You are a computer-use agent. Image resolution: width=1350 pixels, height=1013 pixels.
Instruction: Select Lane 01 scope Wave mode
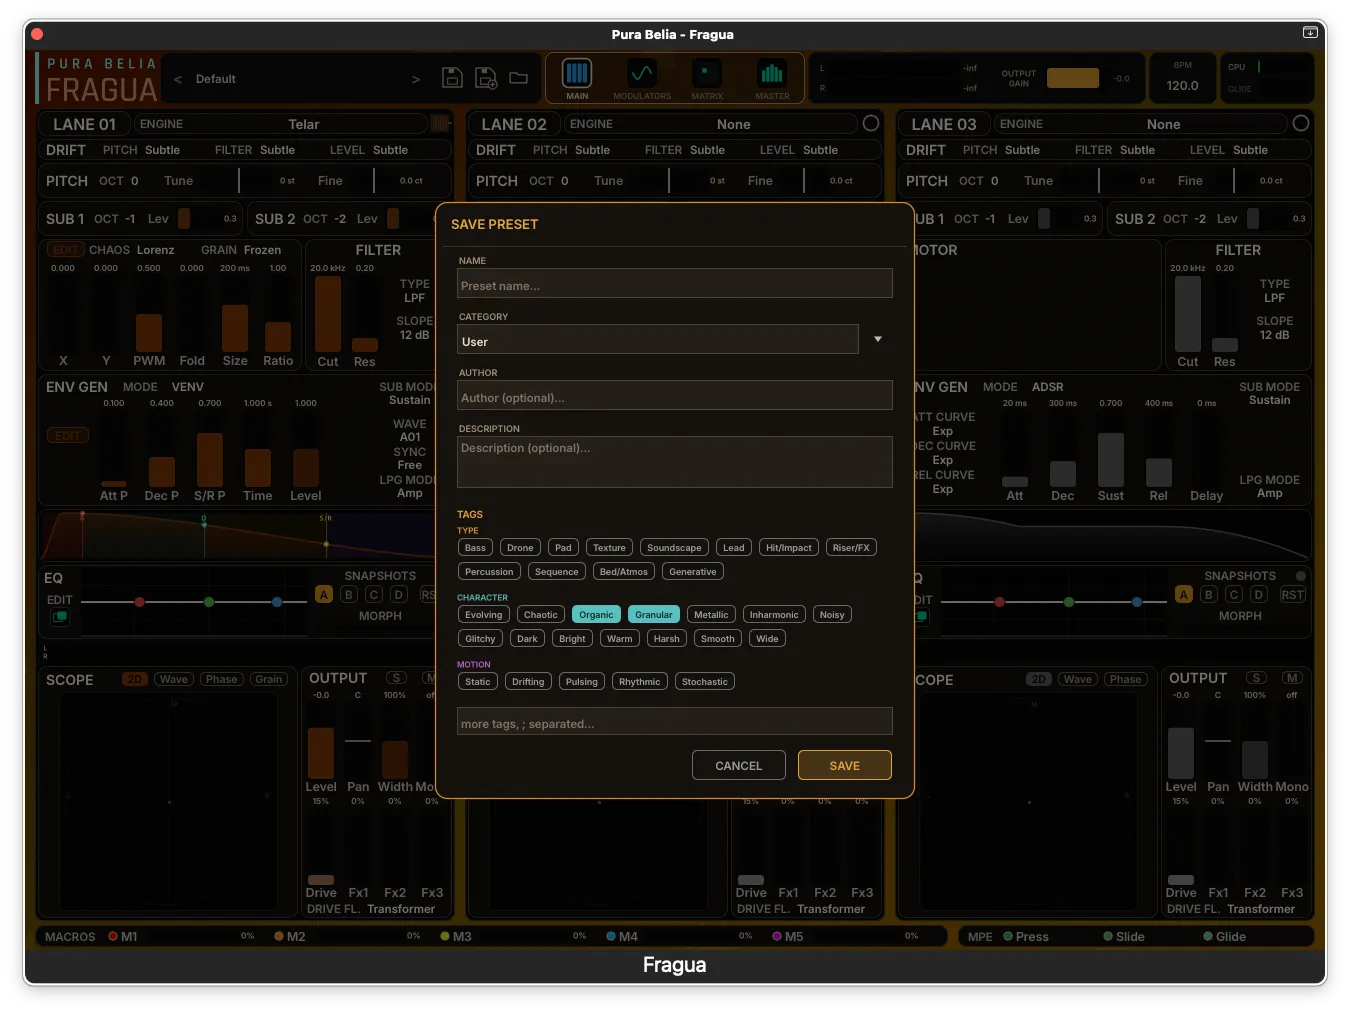click(x=174, y=679)
